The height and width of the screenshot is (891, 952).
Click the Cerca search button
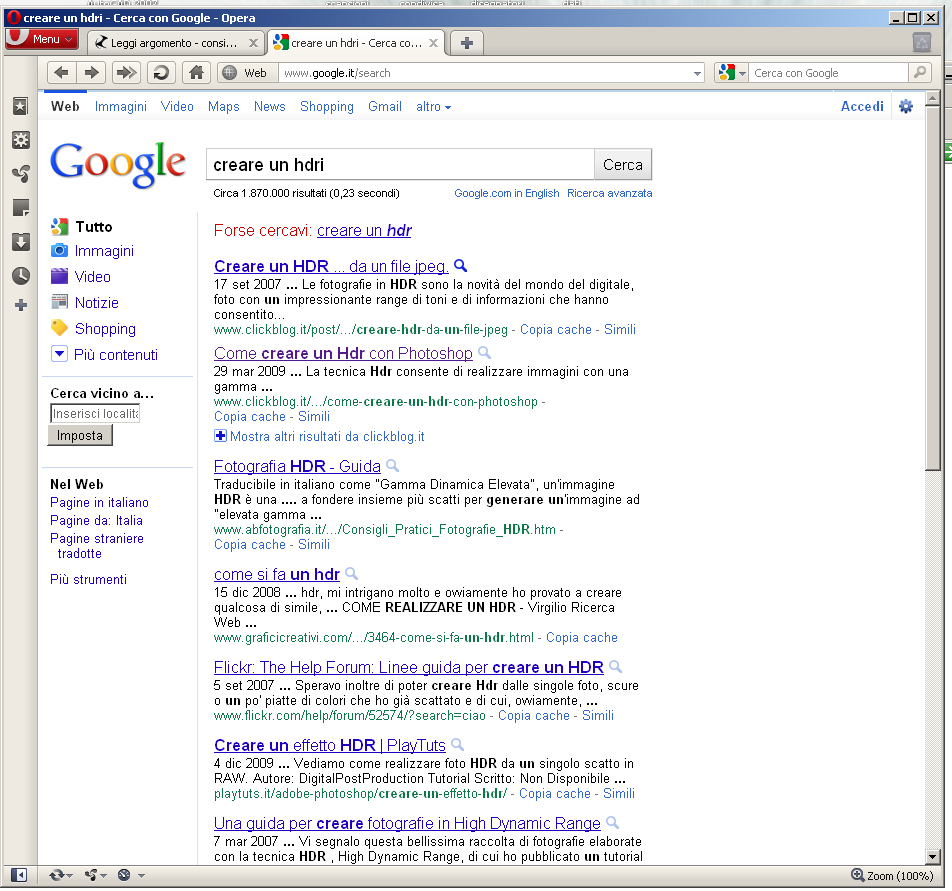622,164
